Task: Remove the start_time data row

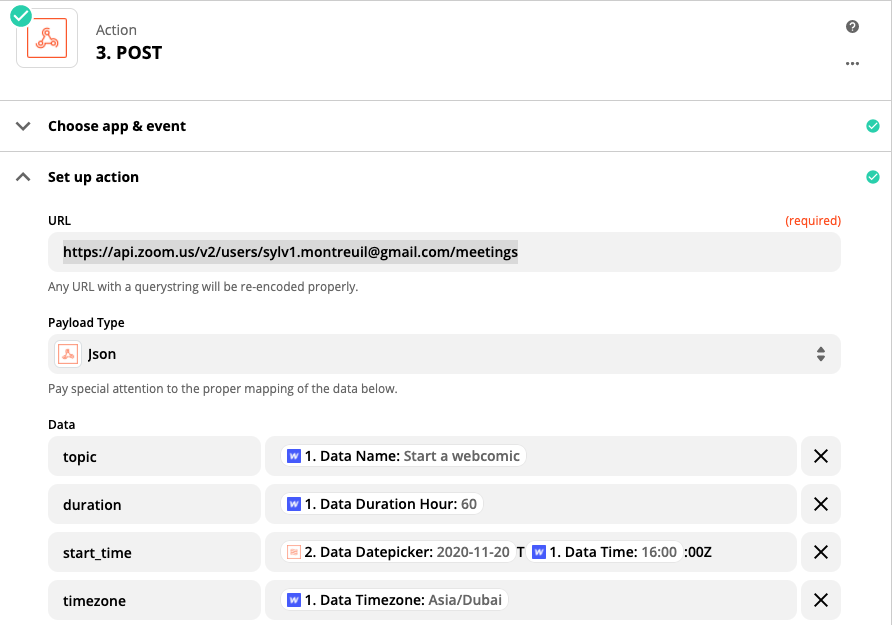Action: 820,552
